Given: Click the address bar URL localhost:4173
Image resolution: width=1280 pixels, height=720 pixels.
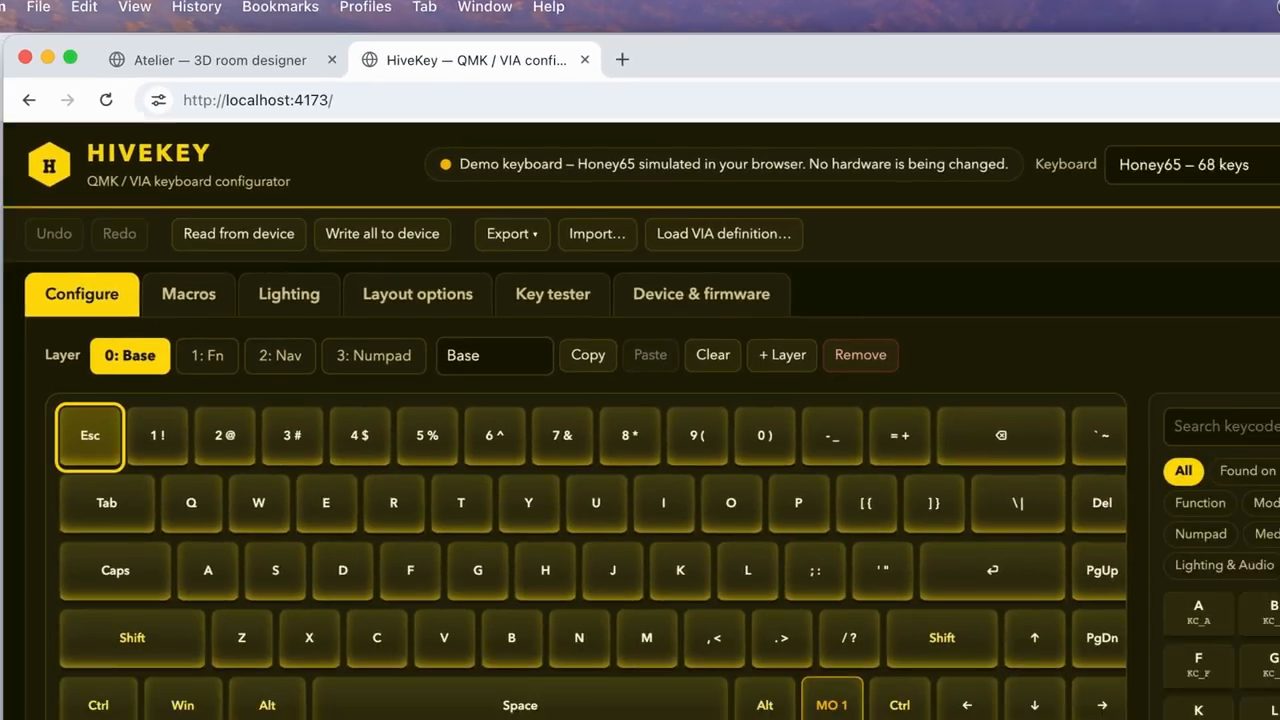Looking at the screenshot, I should pyautogui.click(x=258, y=100).
